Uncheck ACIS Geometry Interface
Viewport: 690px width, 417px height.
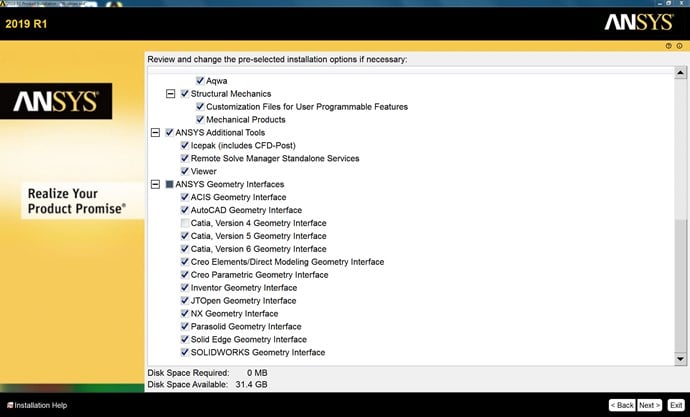click(185, 197)
